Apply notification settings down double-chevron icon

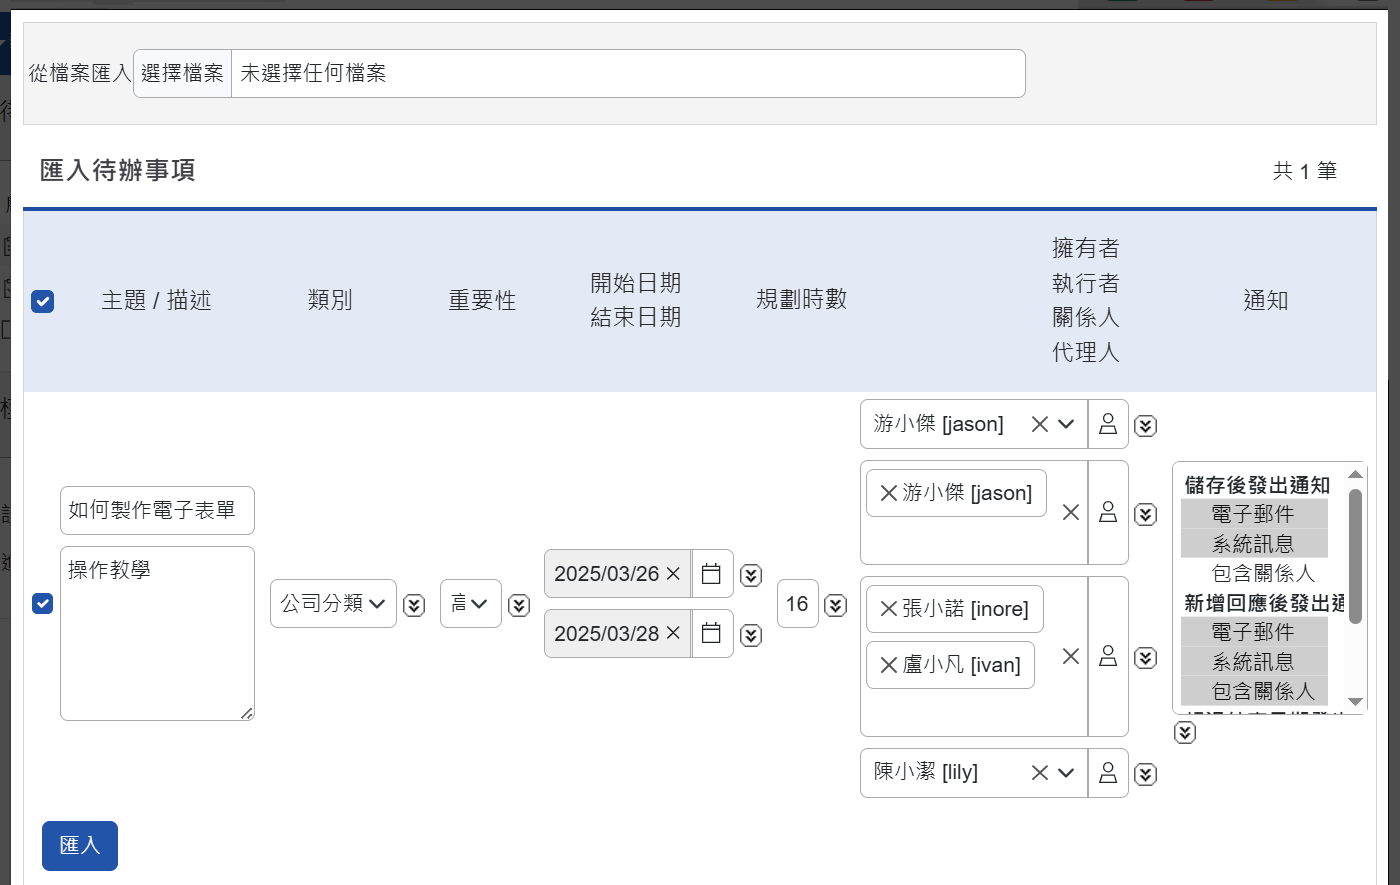1185,733
